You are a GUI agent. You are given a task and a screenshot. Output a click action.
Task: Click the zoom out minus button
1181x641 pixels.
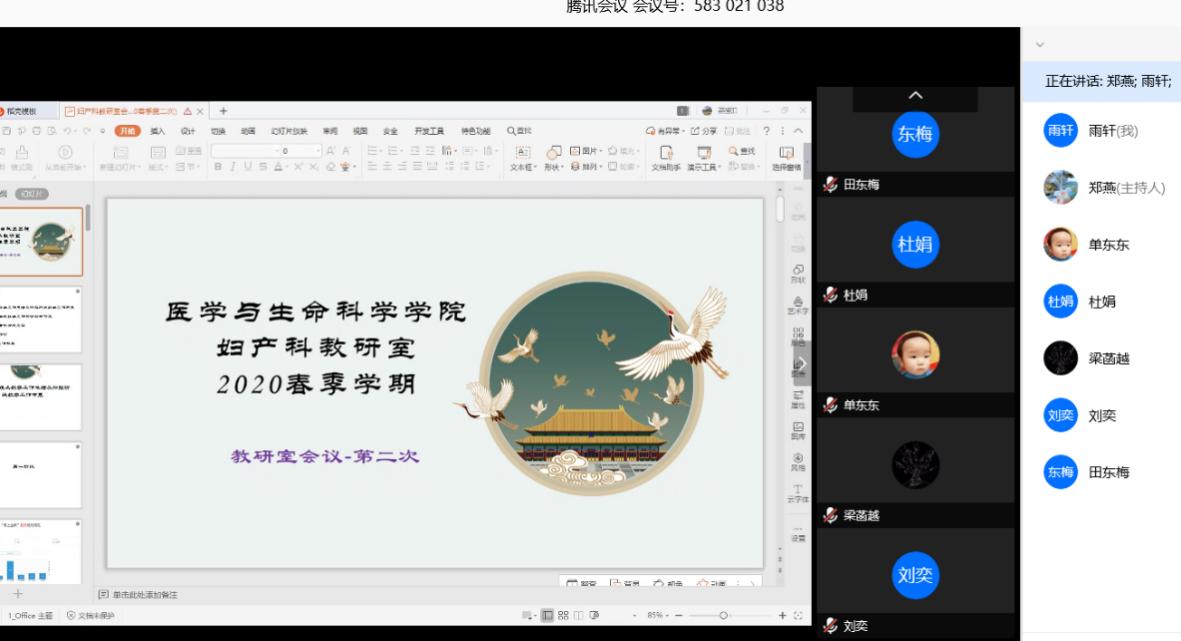679,615
